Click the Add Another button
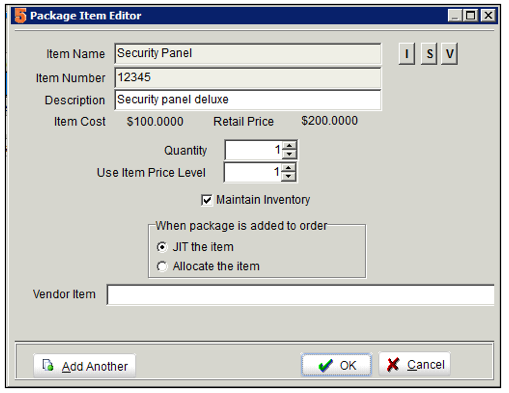The width and height of the screenshot is (509, 393). (85, 366)
